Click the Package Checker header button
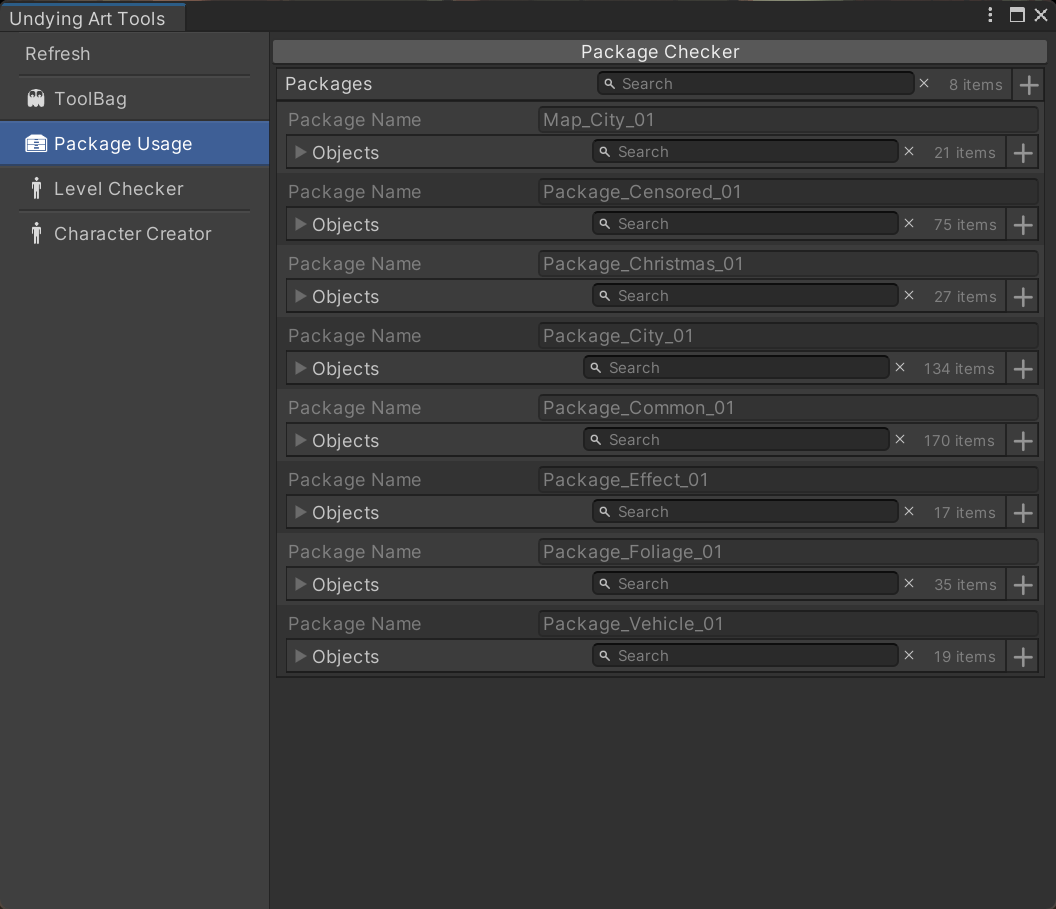Image resolution: width=1056 pixels, height=909 pixels. coord(660,52)
